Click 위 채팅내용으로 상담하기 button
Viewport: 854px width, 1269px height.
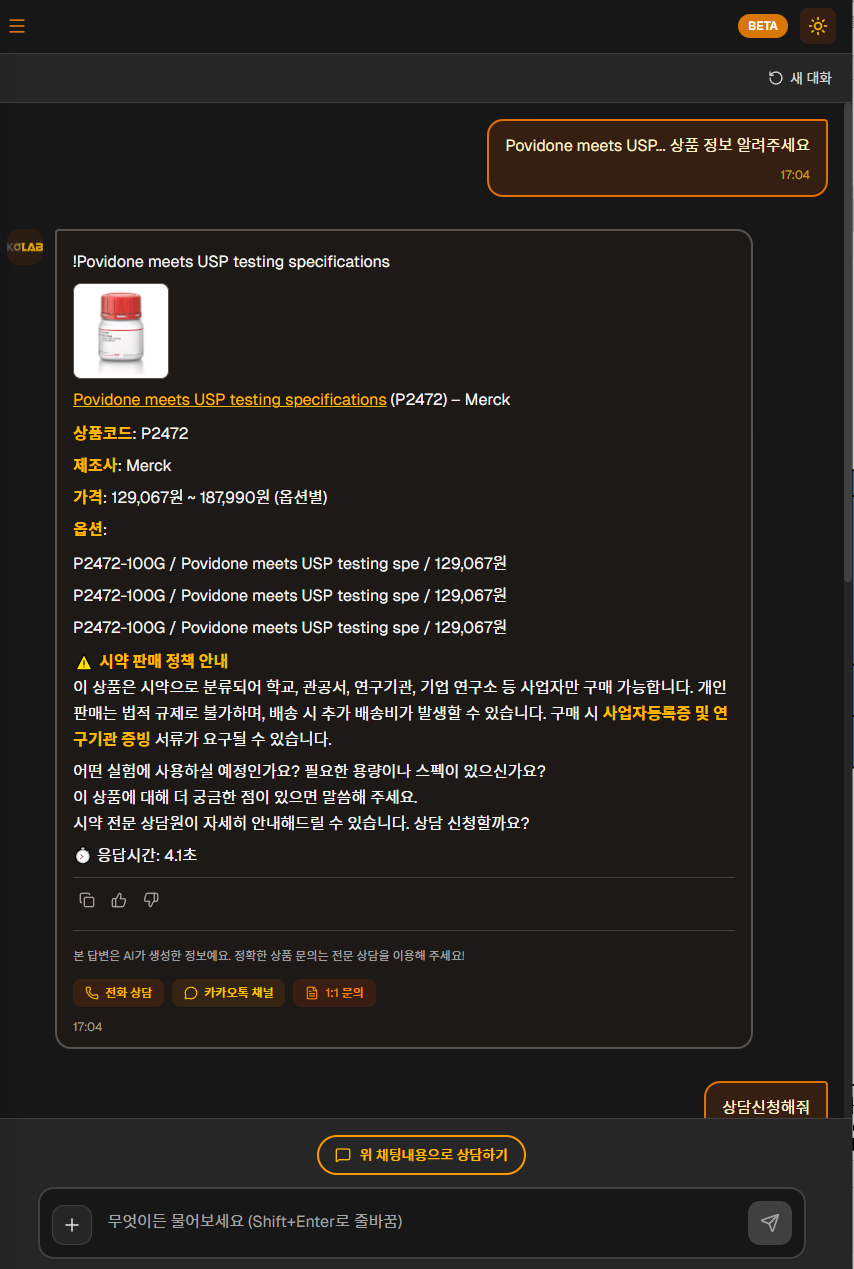coord(421,1155)
